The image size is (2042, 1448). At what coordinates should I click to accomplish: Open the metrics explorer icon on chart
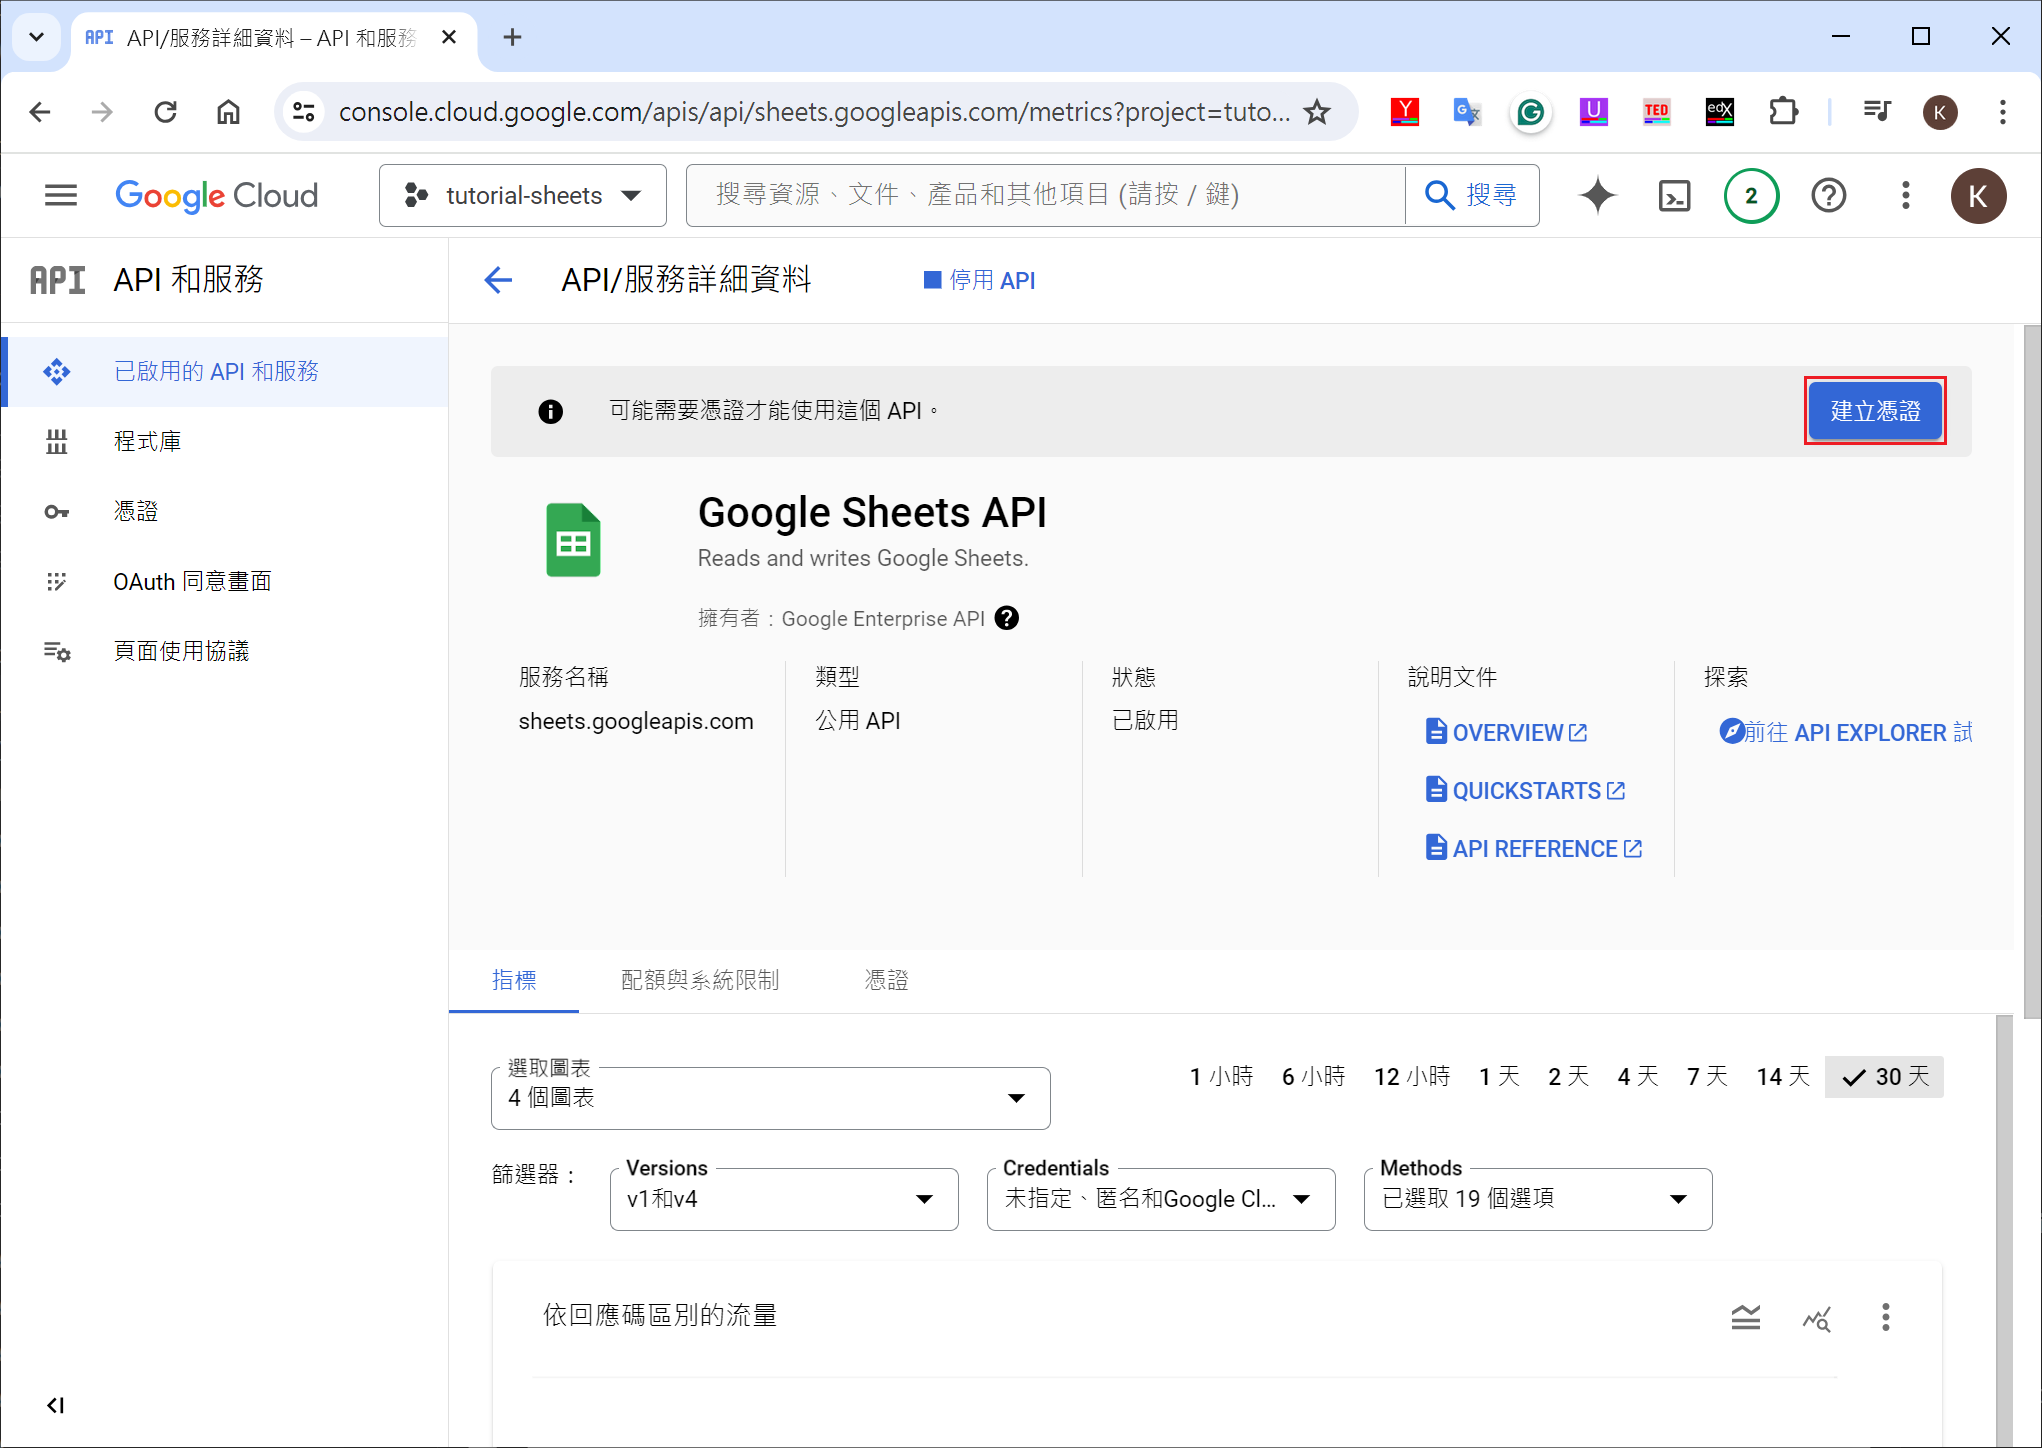[x=1816, y=1319]
